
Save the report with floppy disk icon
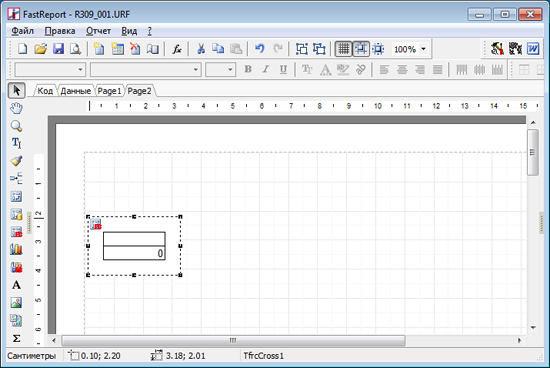[x=58, y=49]
